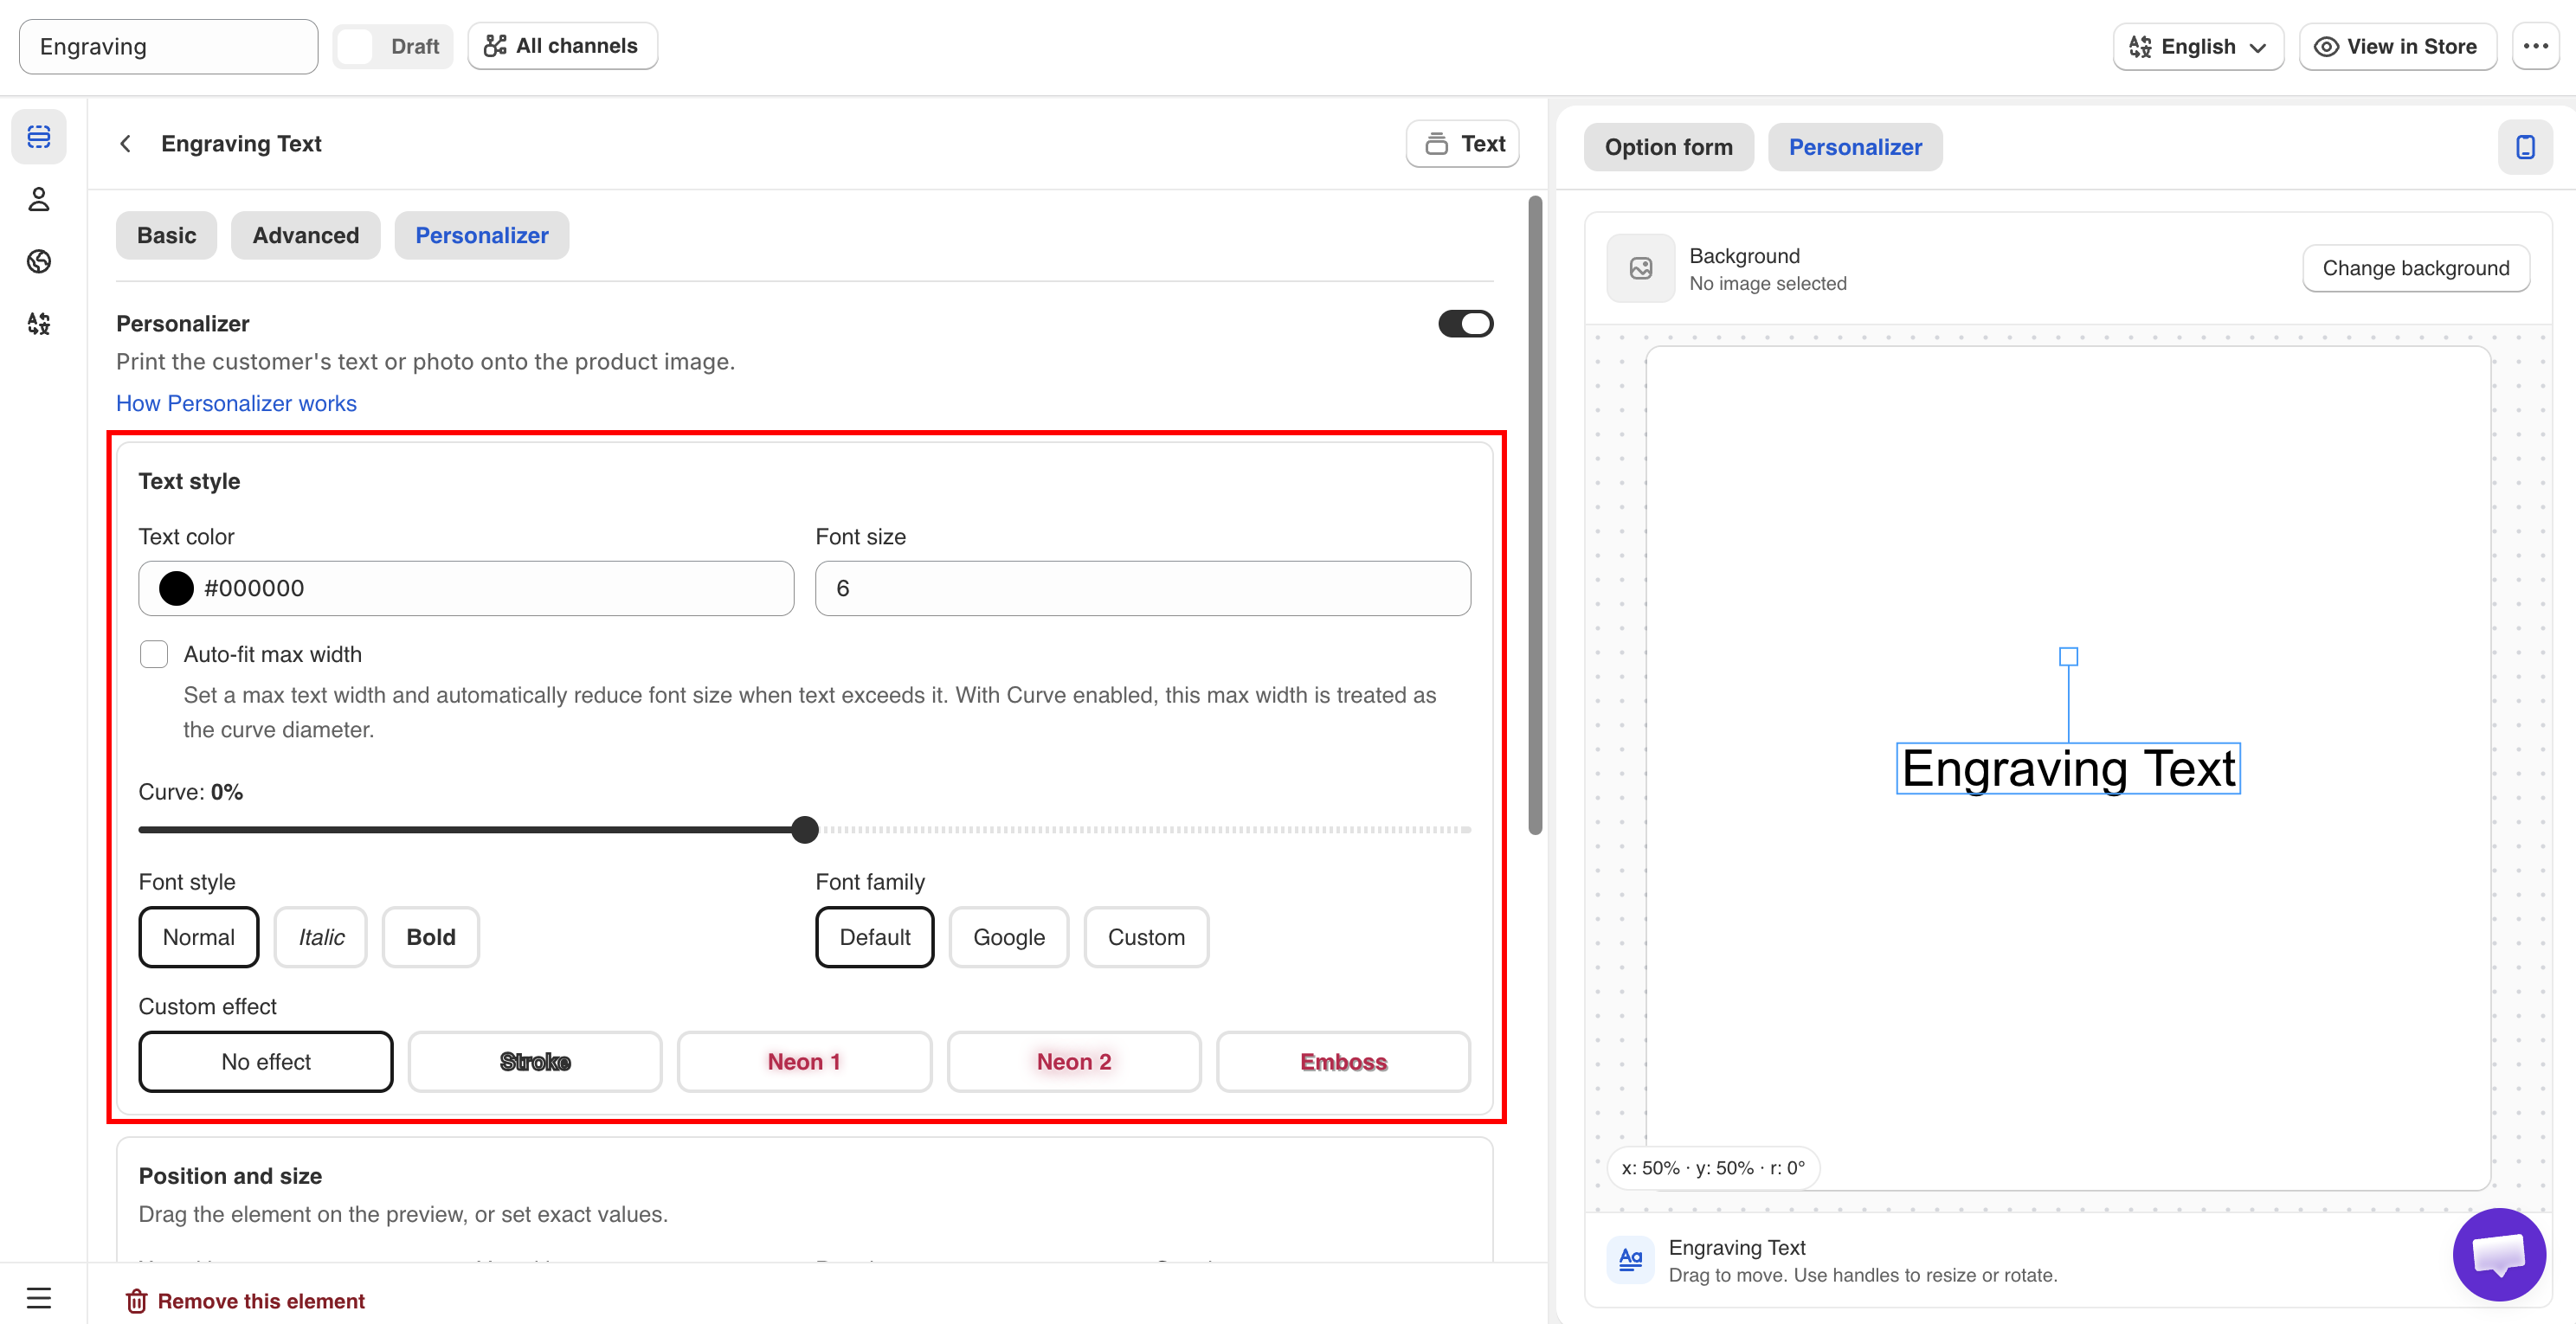Click the Curve slider handle
This screenshot has width=2576, height=1324.
(805, 829)
